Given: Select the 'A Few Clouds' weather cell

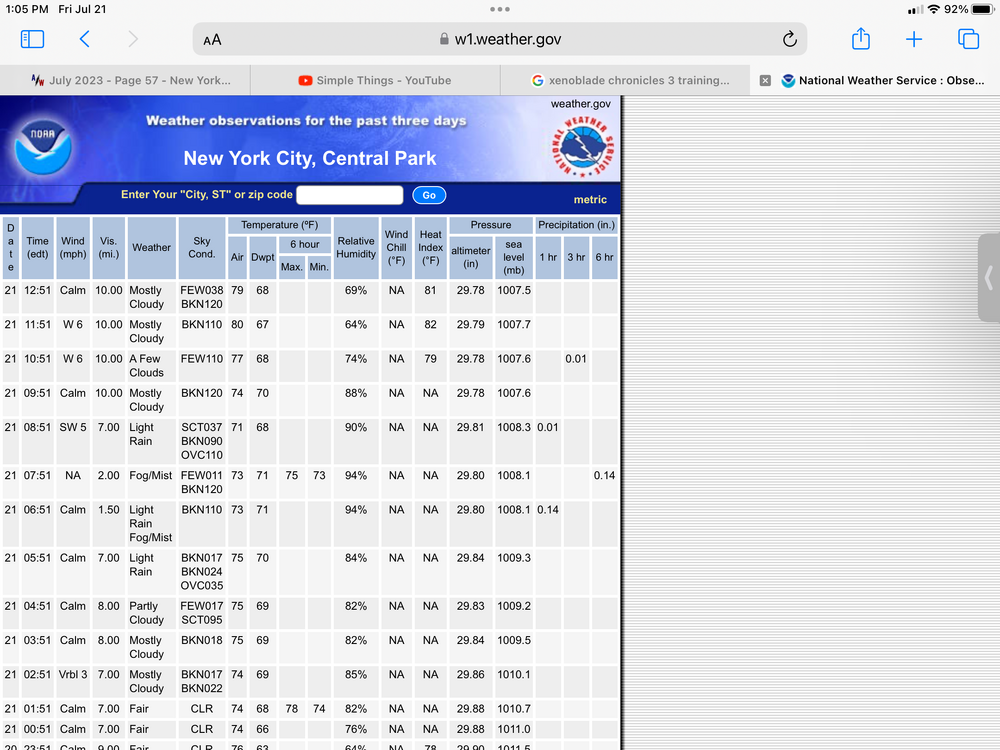Looking at the screenshot, I should [151, 365].
